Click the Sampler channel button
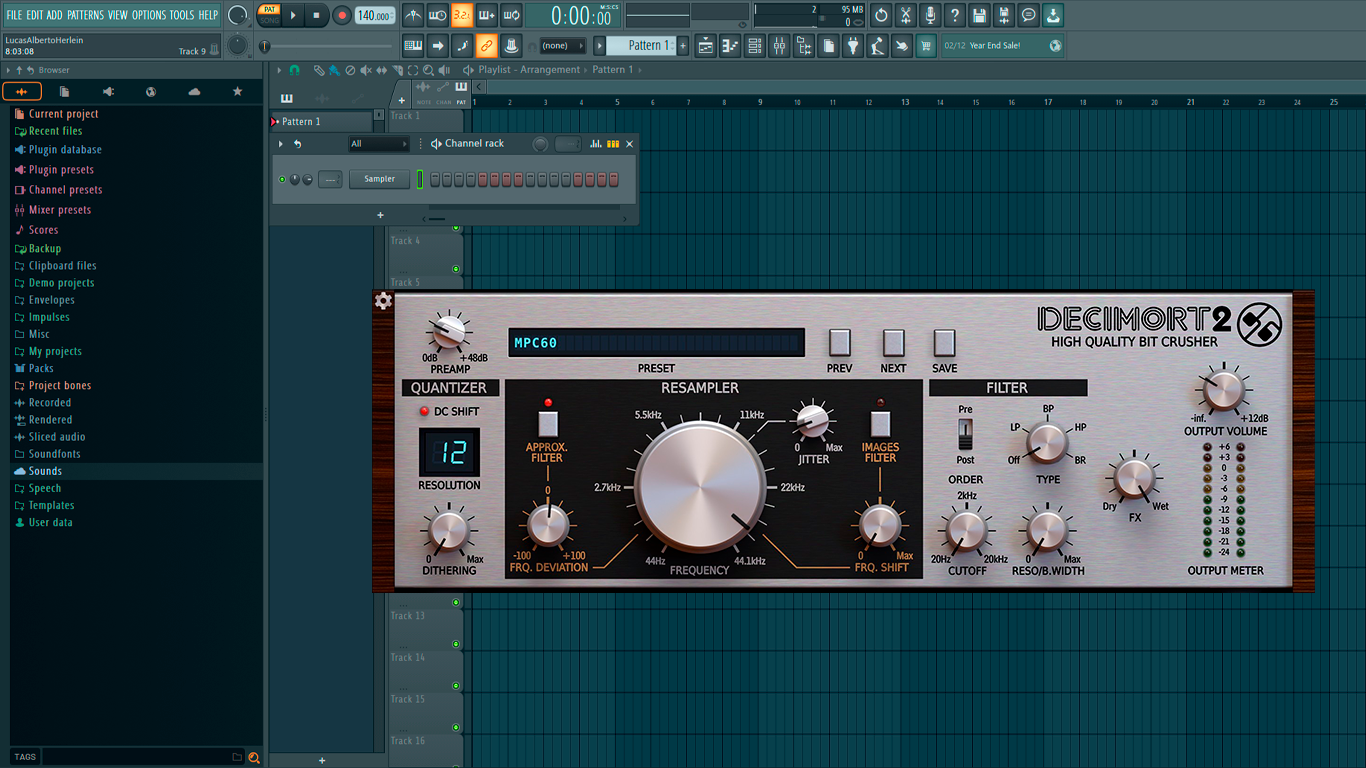Image resolution: width=1366 pixels, height=768 pixels. (x=379, y=179)
